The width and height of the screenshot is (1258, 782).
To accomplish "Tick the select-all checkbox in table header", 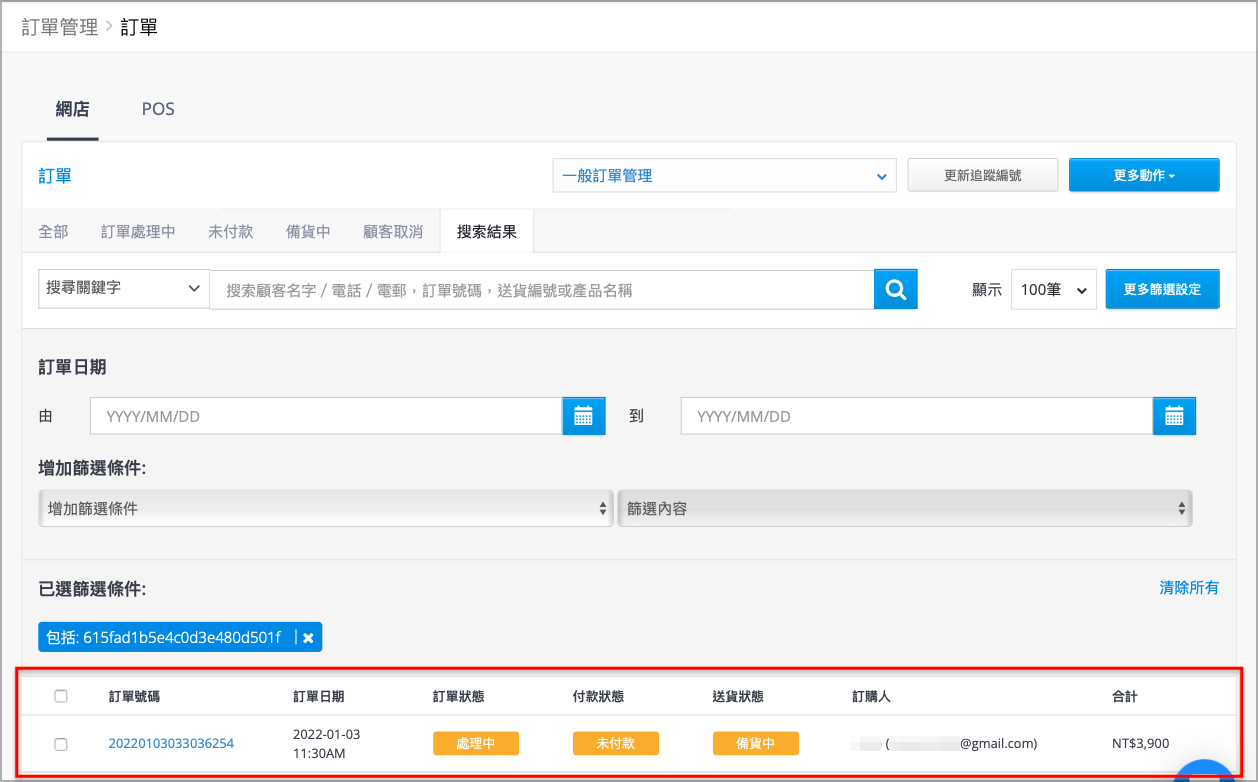I will click(61, 696).
